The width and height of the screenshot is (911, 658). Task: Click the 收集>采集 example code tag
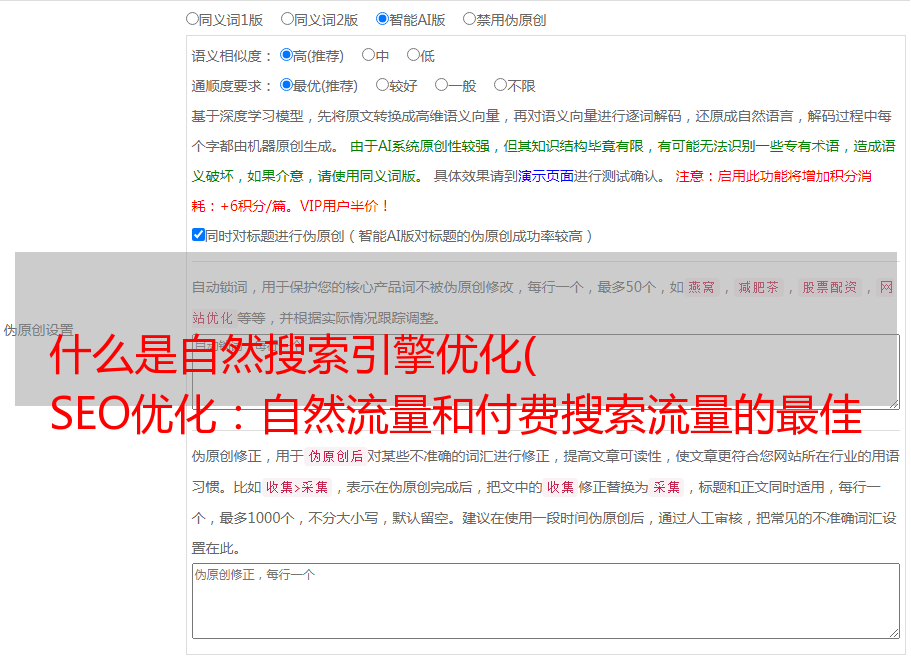pyautogui.click(x=297, y=487)
